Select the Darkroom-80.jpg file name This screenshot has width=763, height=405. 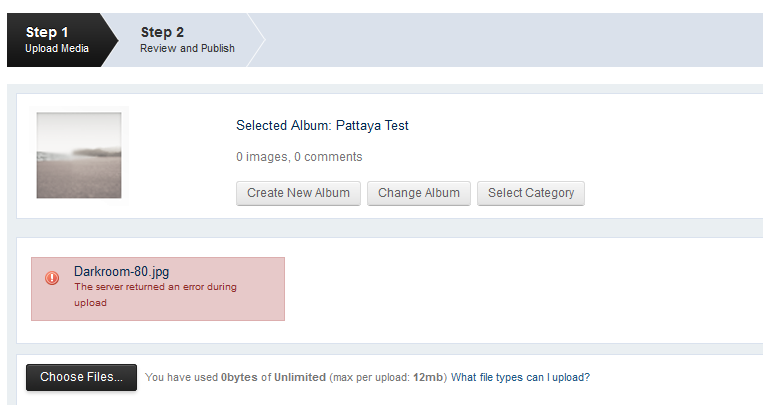pos(122,272)
